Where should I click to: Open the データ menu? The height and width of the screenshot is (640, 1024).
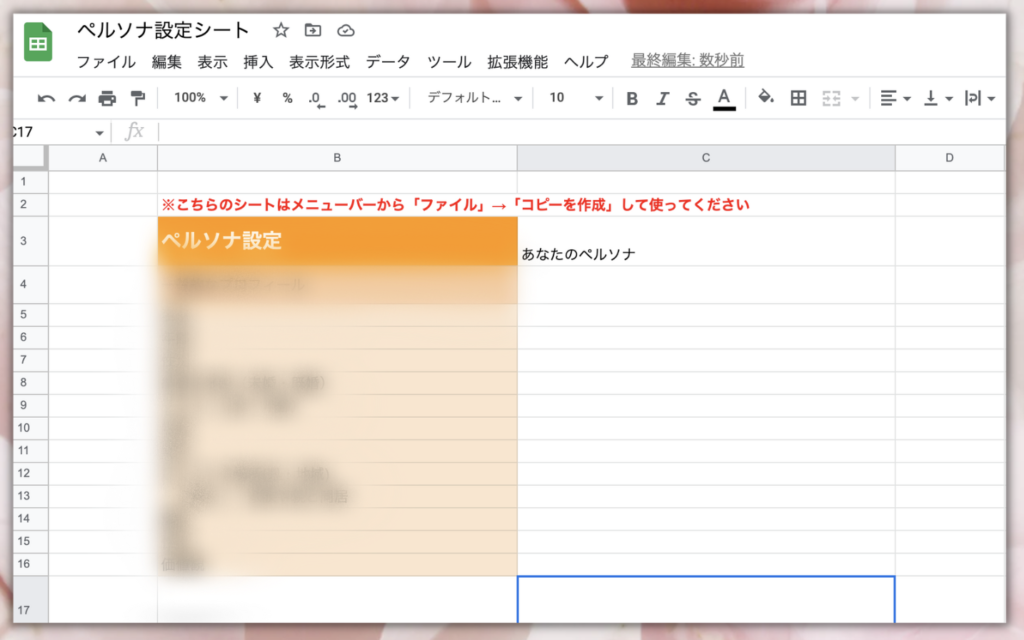click(388, 62)
